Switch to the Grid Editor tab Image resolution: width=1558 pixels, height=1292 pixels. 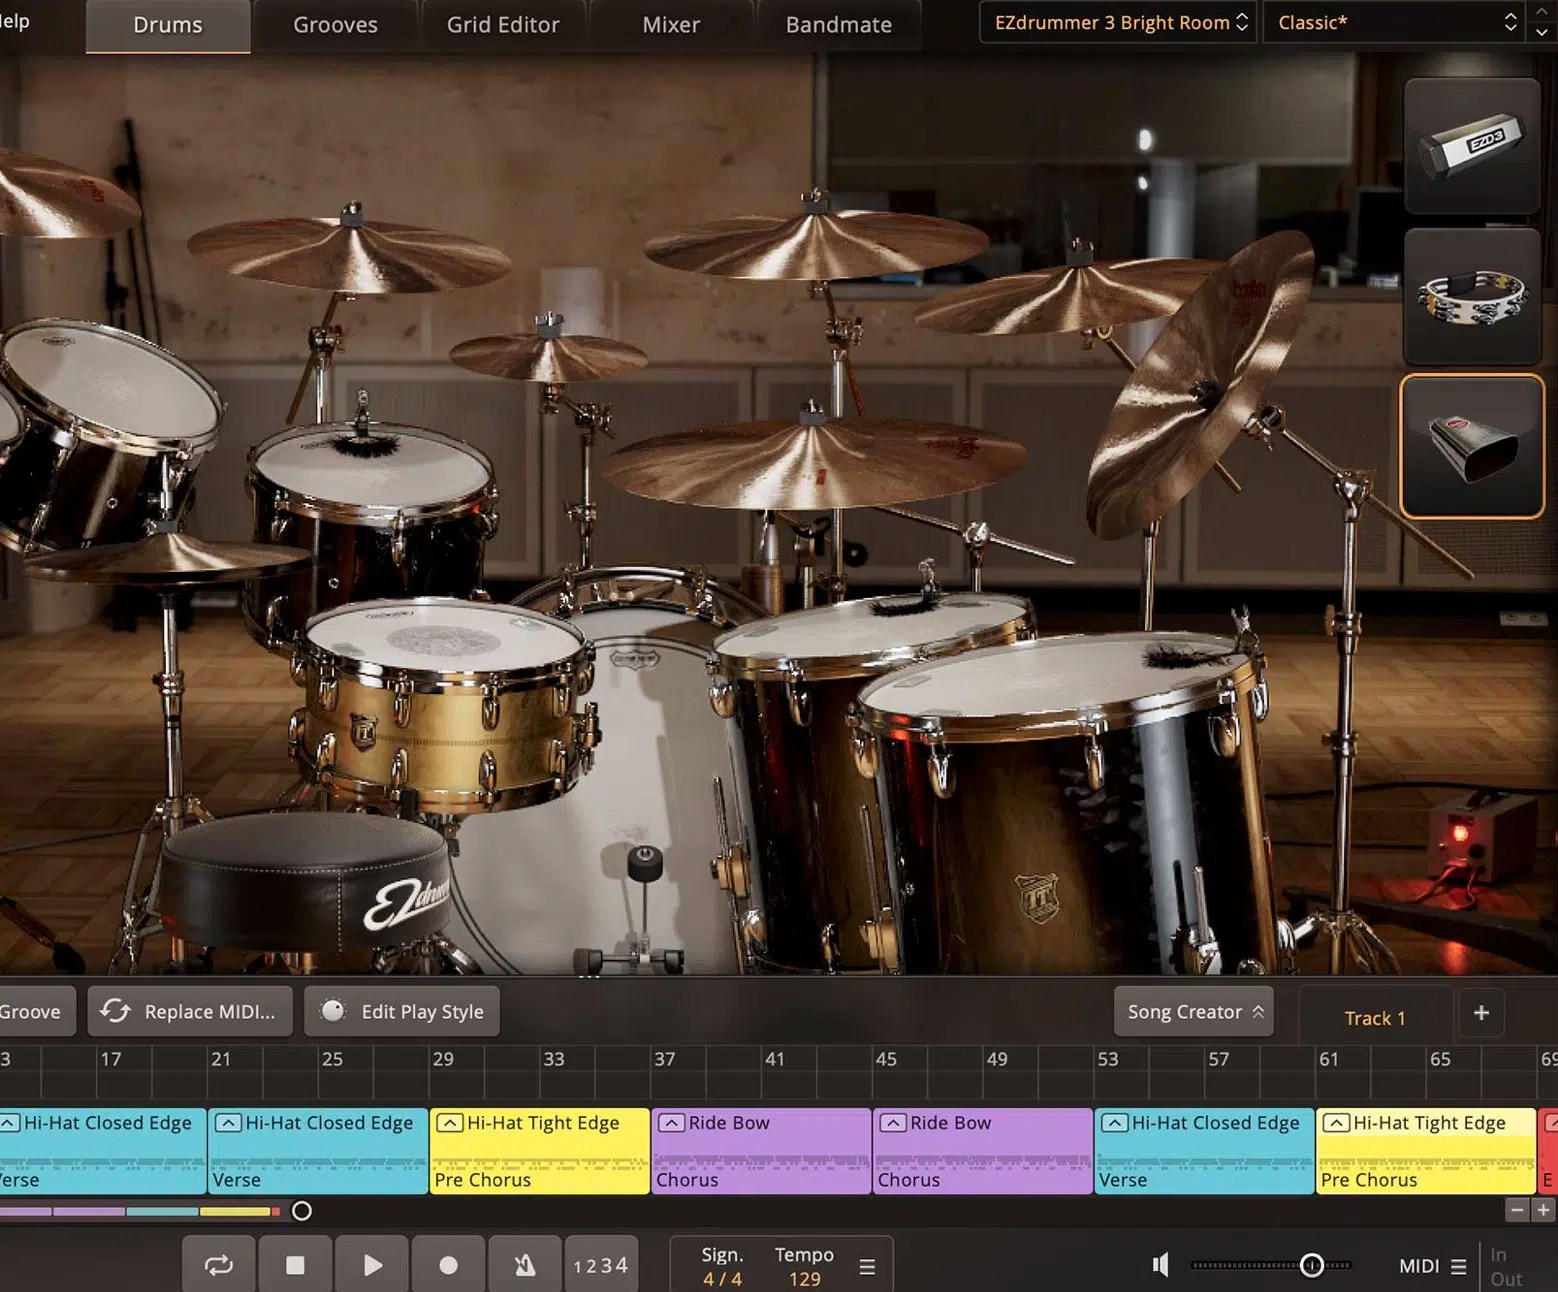pos(504,24)
